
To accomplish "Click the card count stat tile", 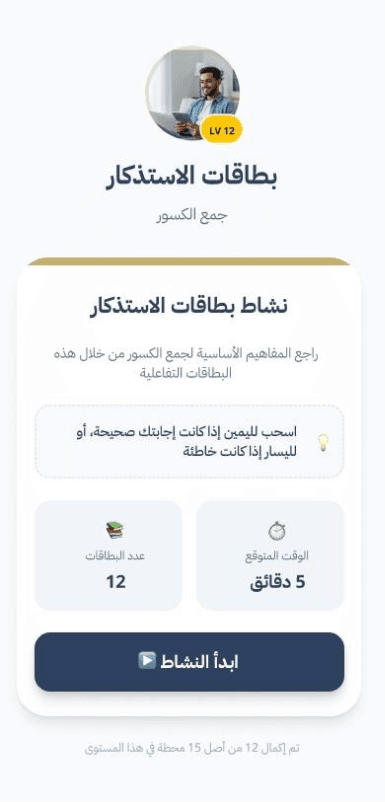I will point(108,555).
